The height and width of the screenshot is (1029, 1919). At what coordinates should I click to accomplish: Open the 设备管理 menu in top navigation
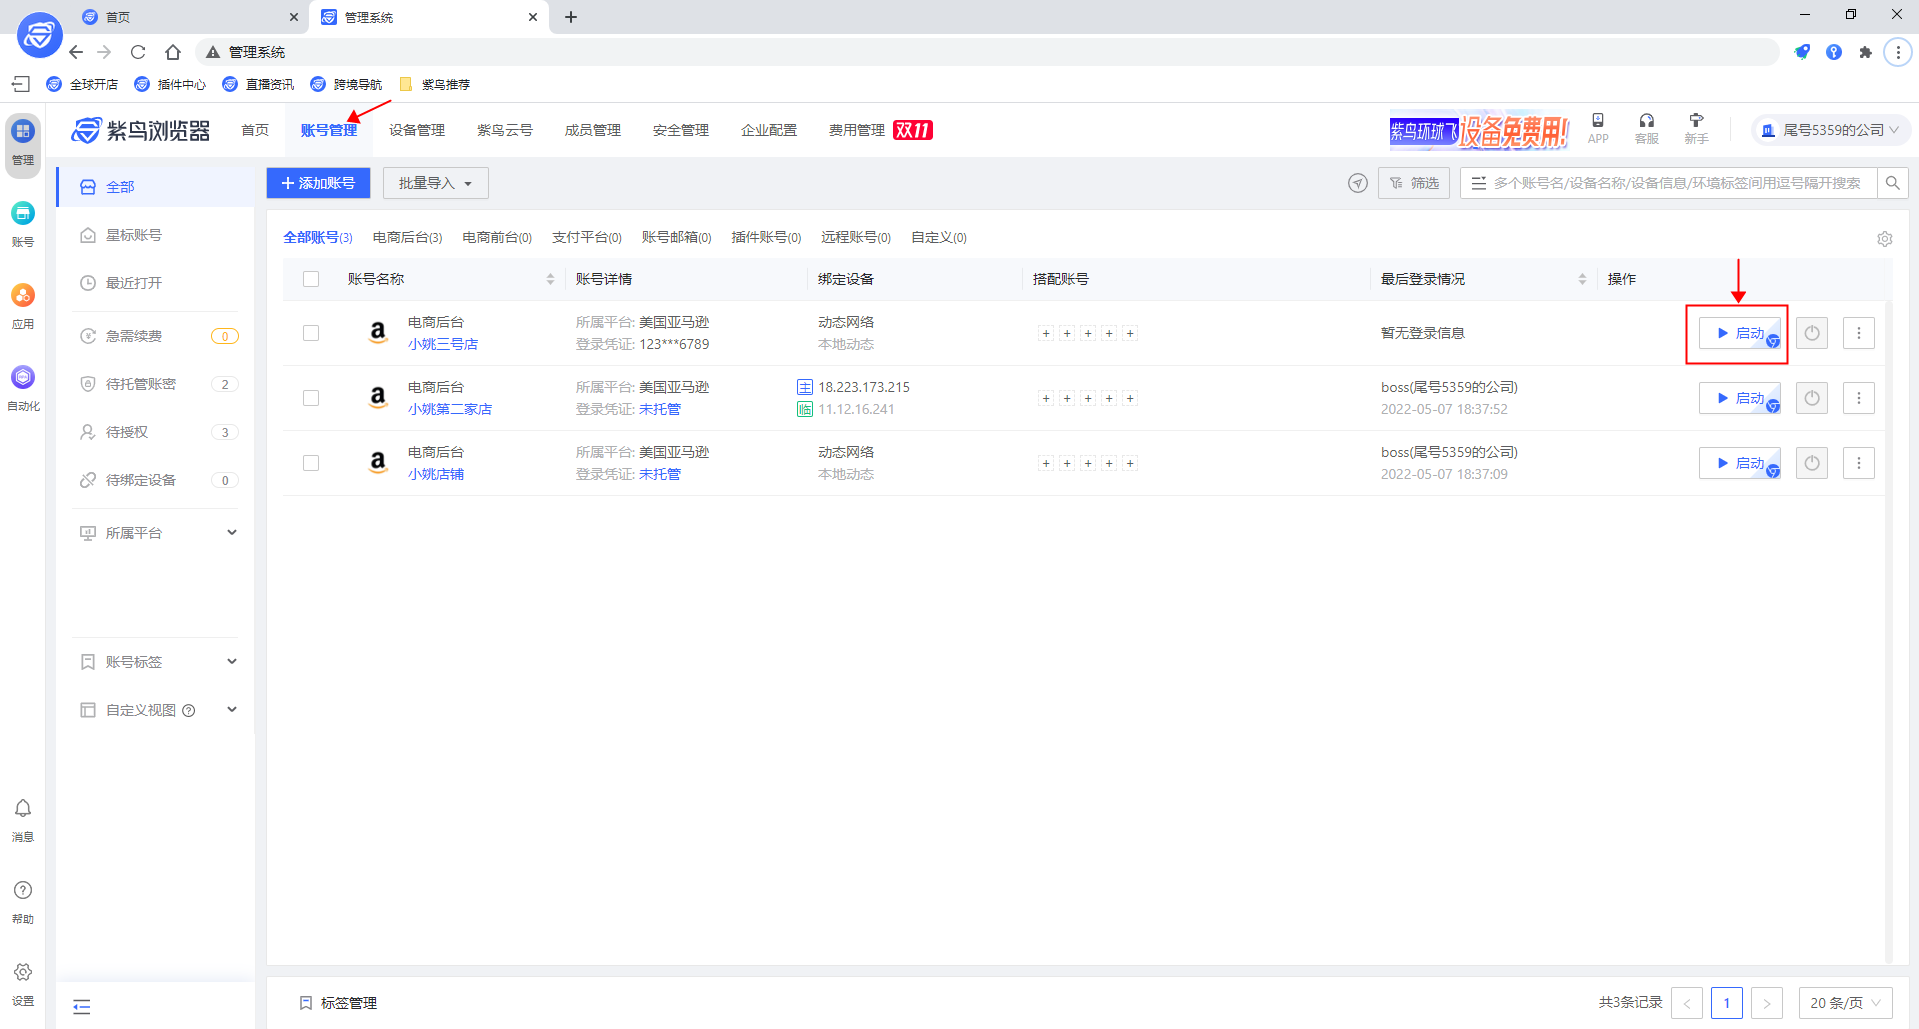click(416, 129)
